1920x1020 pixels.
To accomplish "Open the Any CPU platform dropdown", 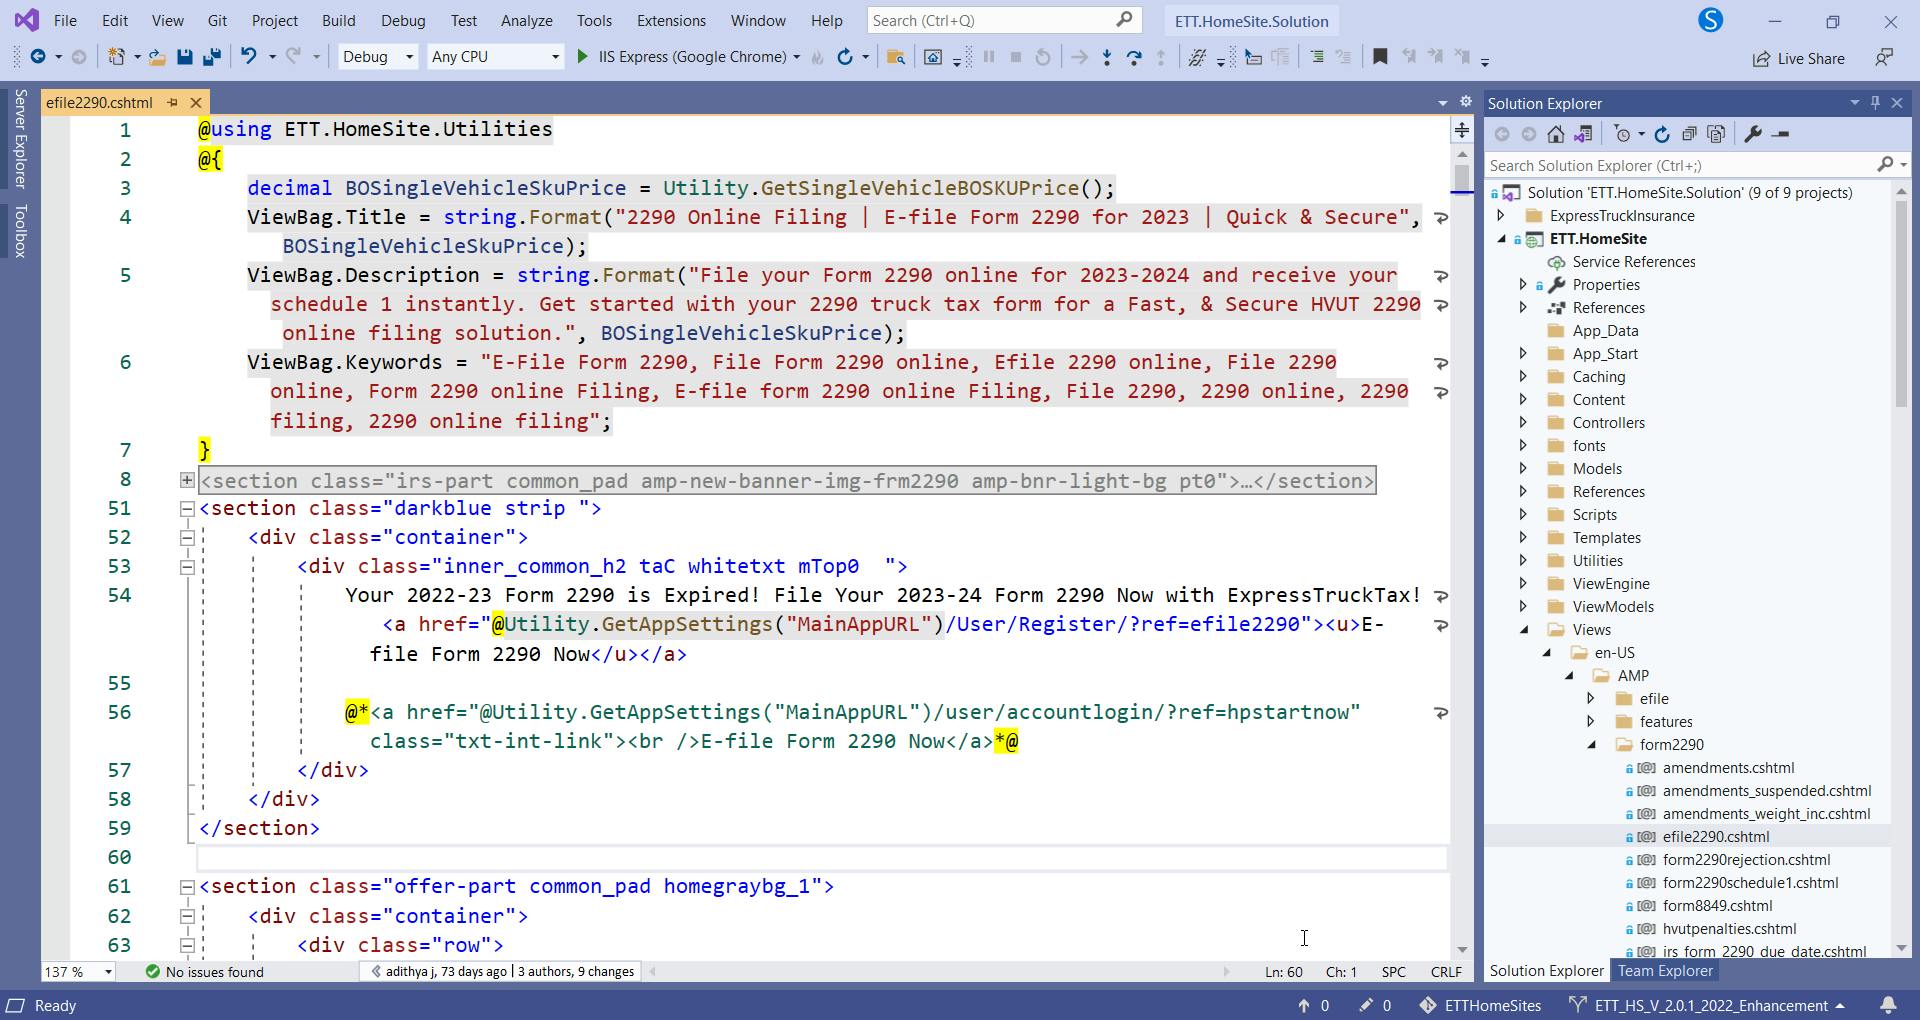I will point(495,57).
